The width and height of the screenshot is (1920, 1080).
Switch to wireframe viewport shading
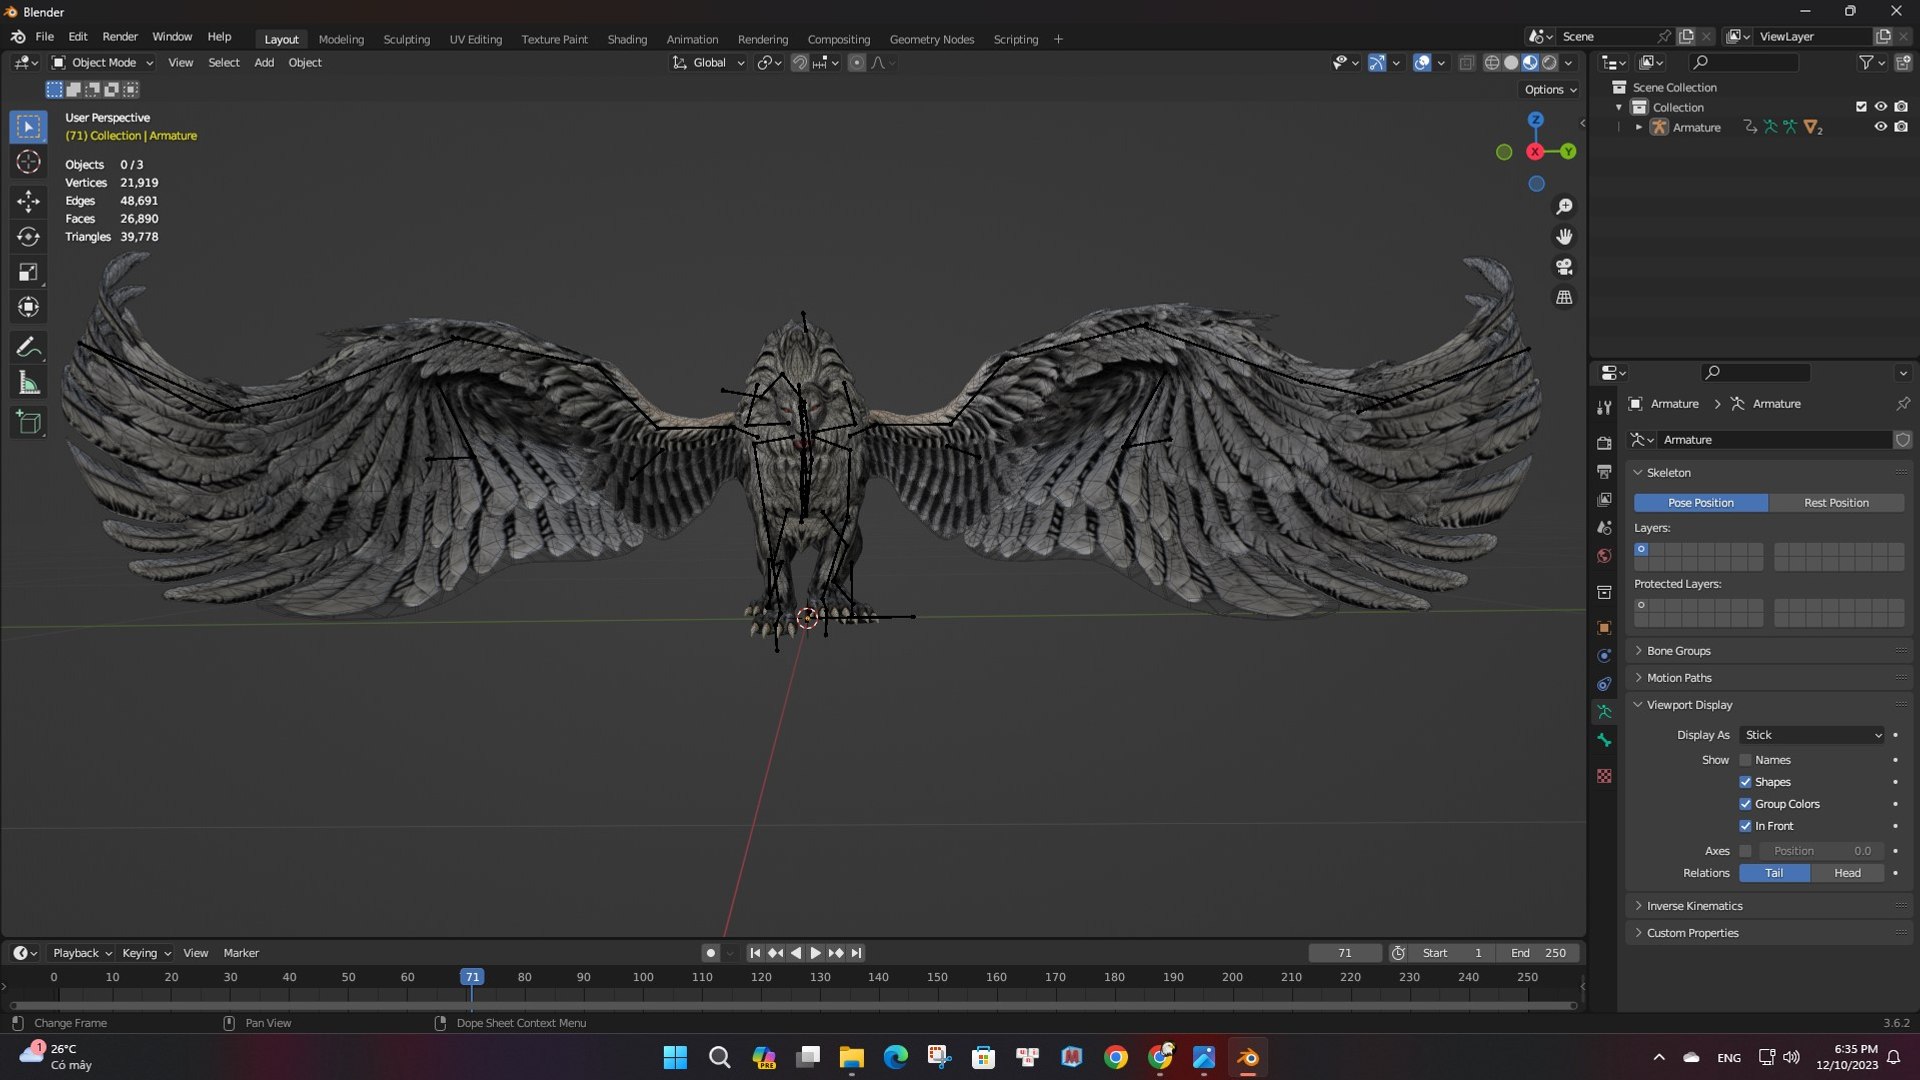(1491, 63)
